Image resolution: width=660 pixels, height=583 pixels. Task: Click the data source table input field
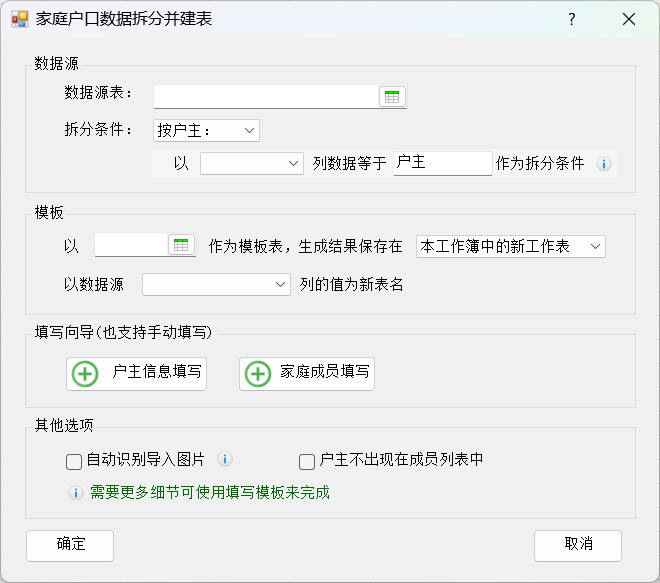tap(266, 96)
